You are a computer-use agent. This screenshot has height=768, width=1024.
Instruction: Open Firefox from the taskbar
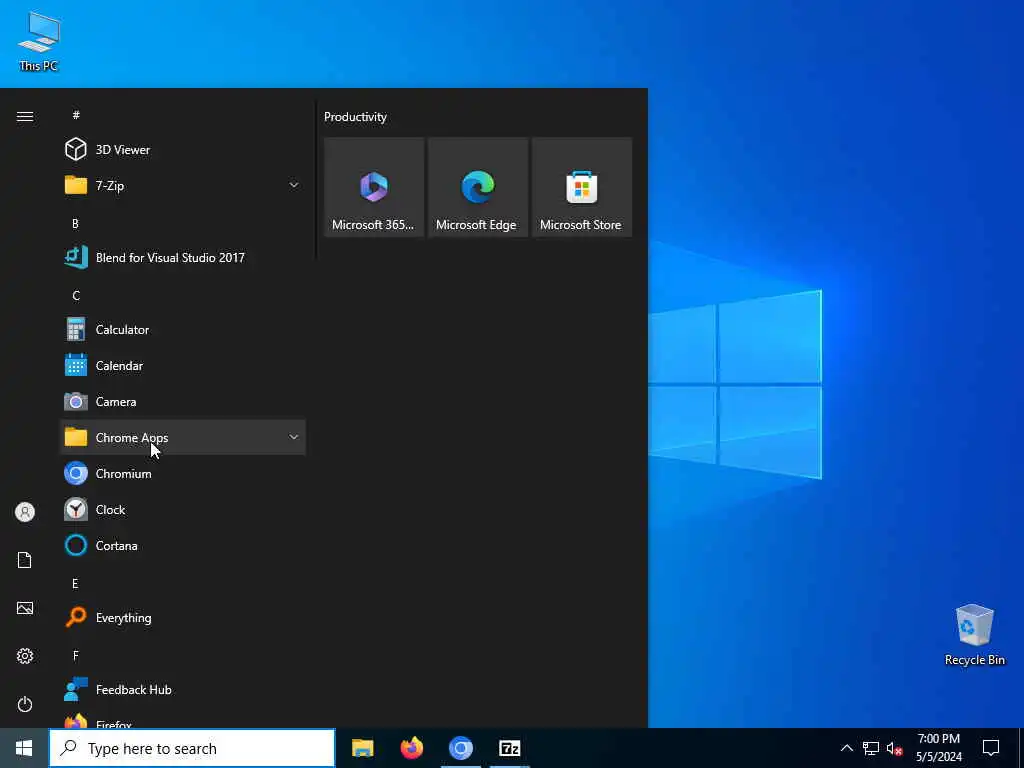click(x=411, y=748)
